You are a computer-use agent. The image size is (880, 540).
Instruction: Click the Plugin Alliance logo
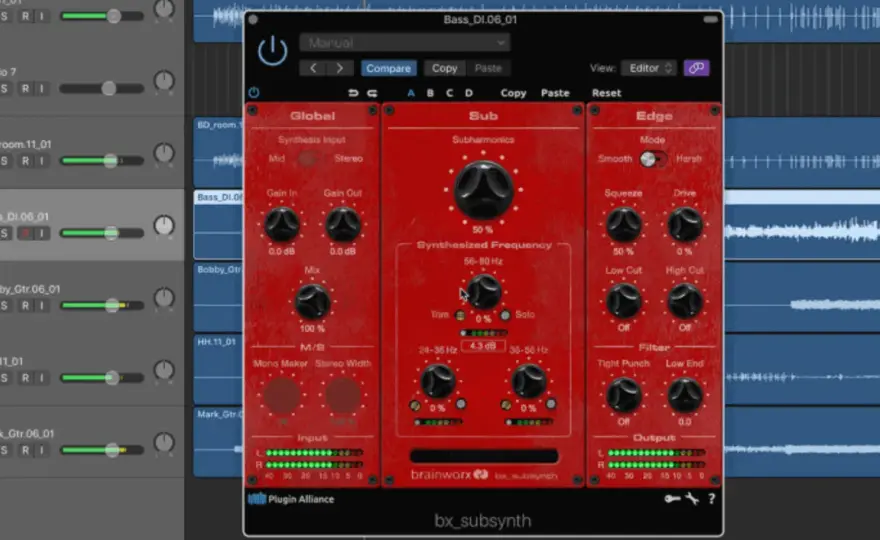coord(291,498)
